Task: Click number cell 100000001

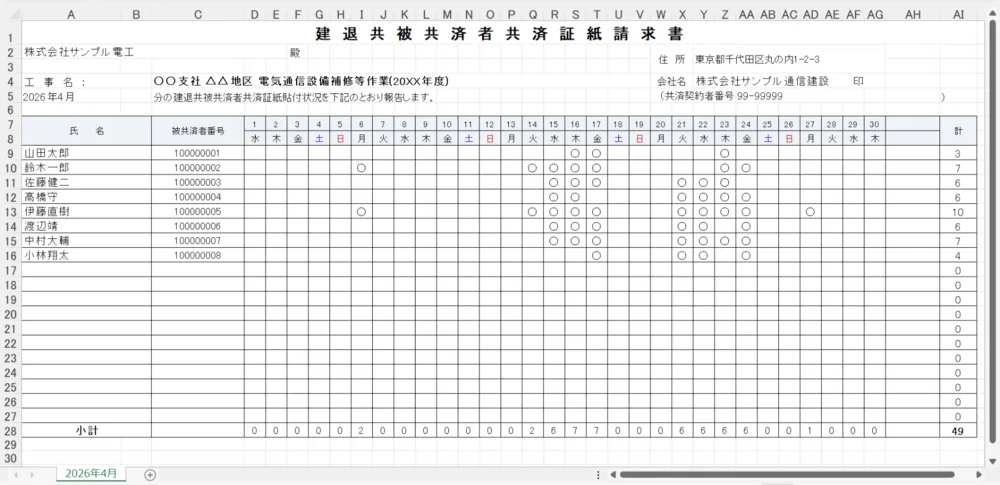Action: click(x=198, y=153)
